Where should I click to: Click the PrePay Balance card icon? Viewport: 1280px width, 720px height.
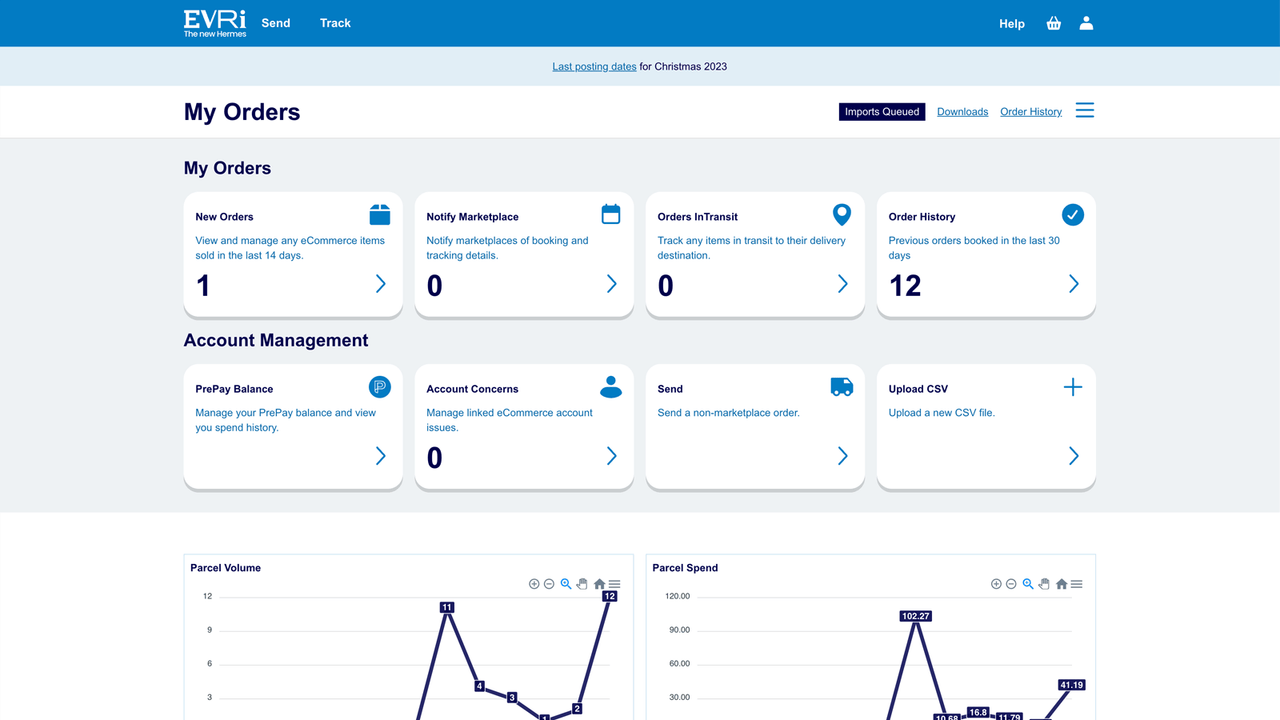379,386
